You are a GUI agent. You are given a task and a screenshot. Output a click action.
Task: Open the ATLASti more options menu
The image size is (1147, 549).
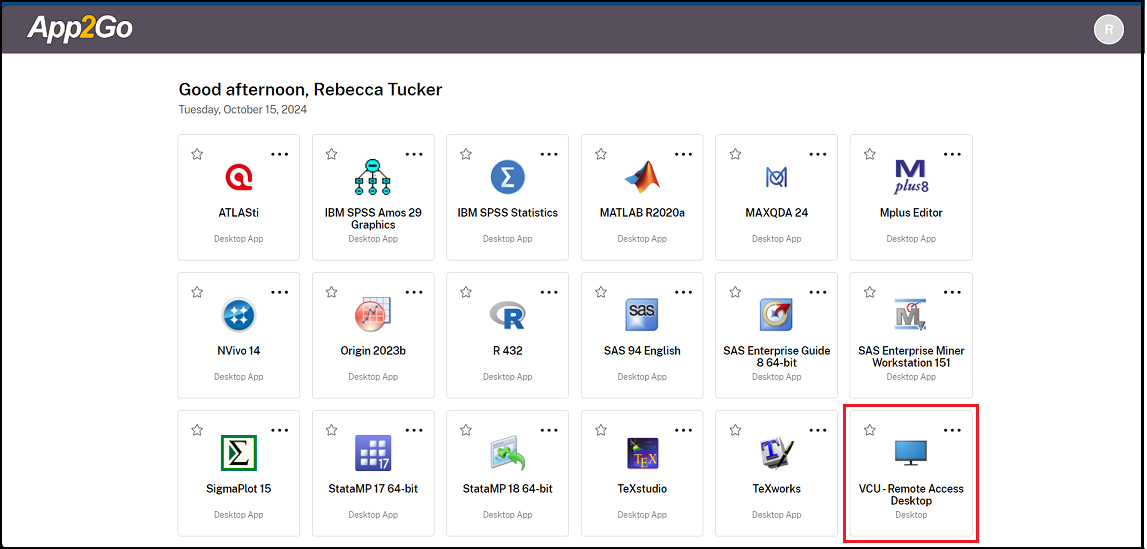point(280,154)
